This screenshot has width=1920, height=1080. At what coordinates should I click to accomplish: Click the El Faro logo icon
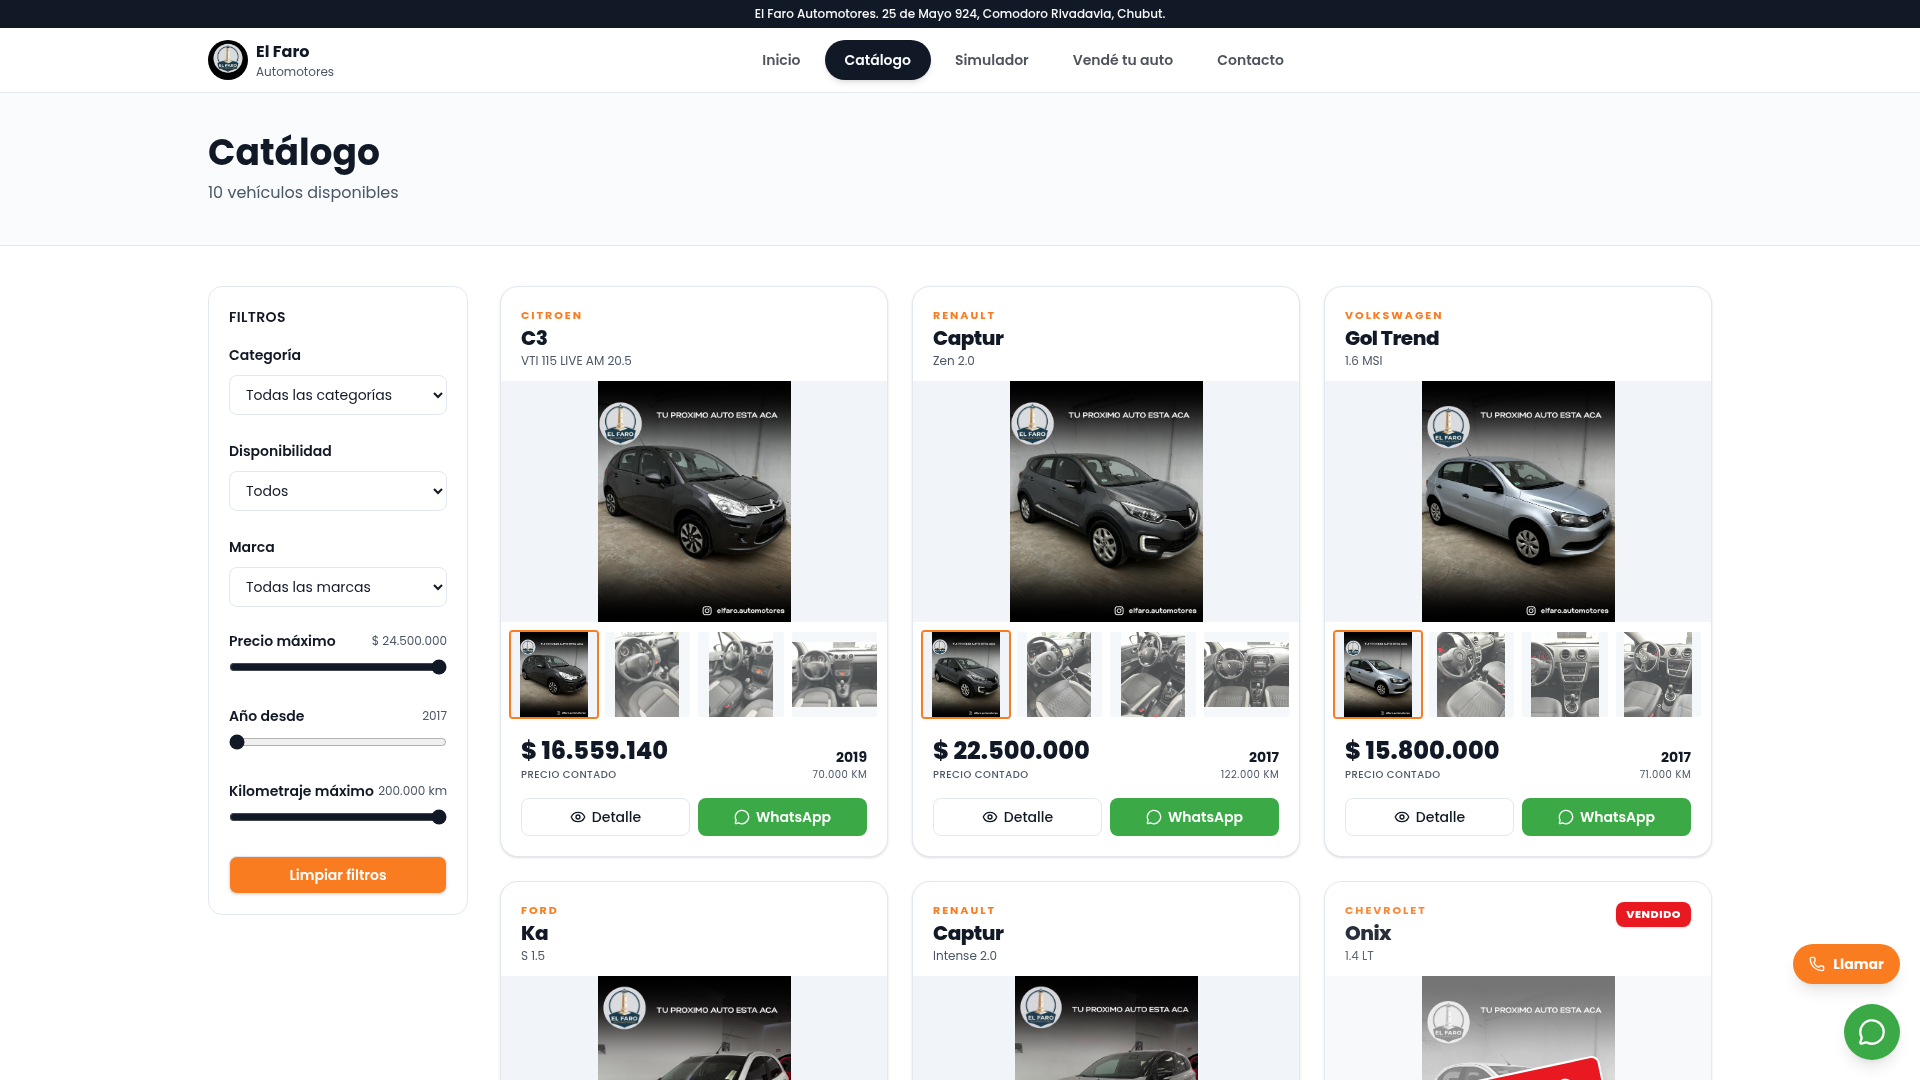tap(228, 60)
